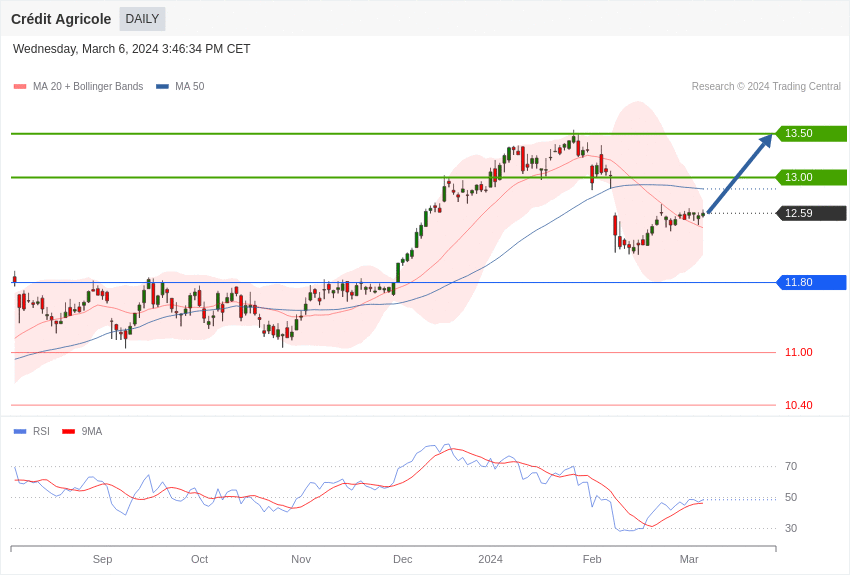Click the chart timestamp Wednesday, March 6, 2024
This screenshot has width=850, height=576.
coord(131,49)
